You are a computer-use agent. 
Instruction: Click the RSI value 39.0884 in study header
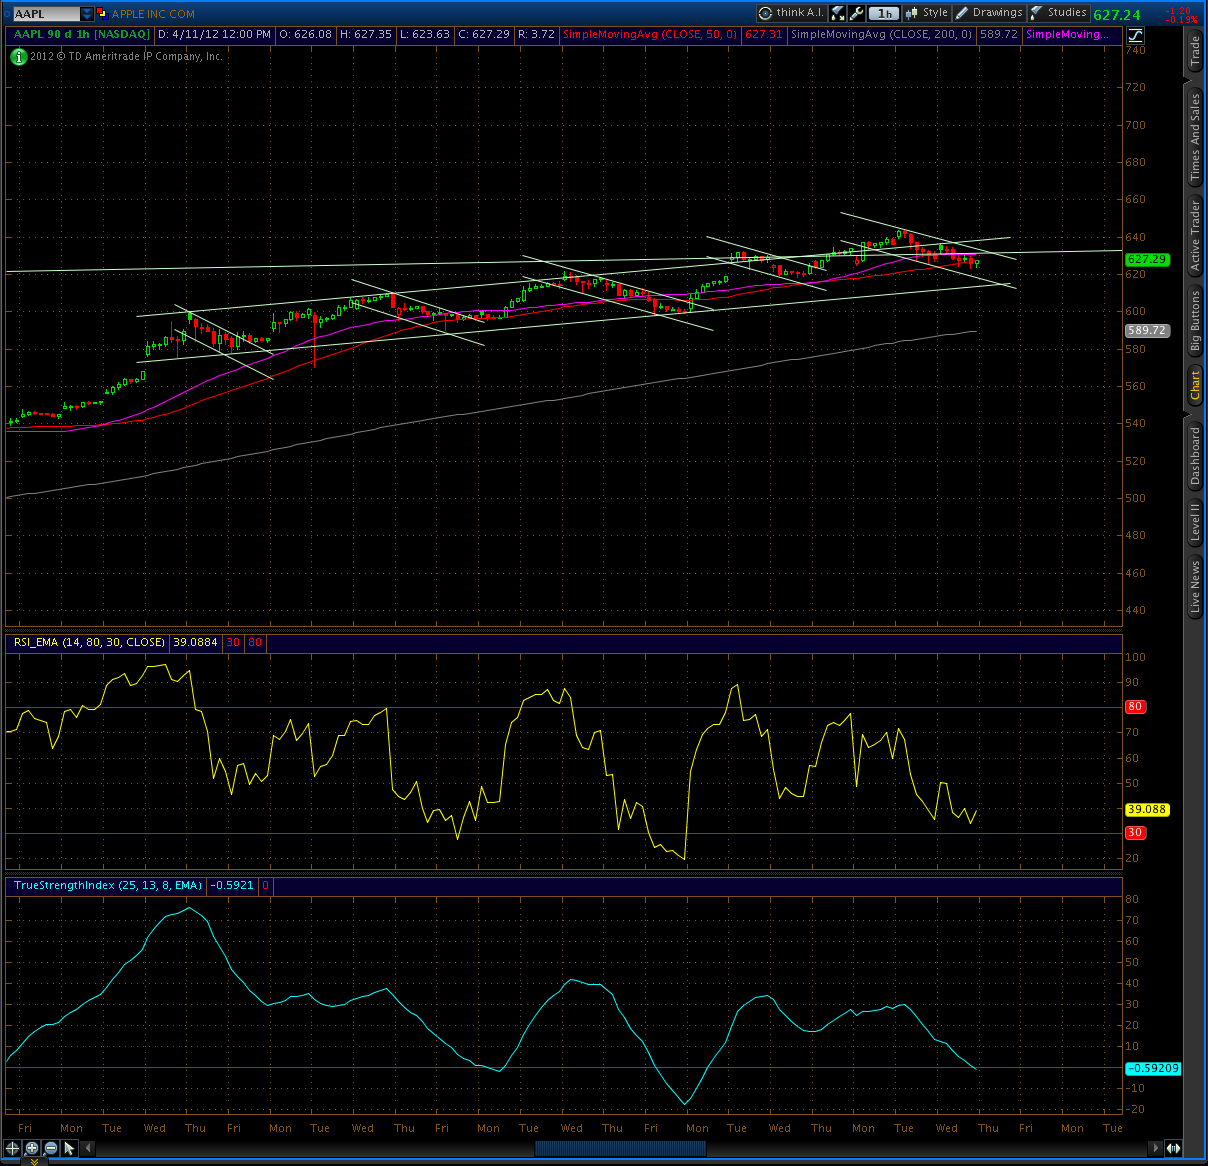pos(195,642)
